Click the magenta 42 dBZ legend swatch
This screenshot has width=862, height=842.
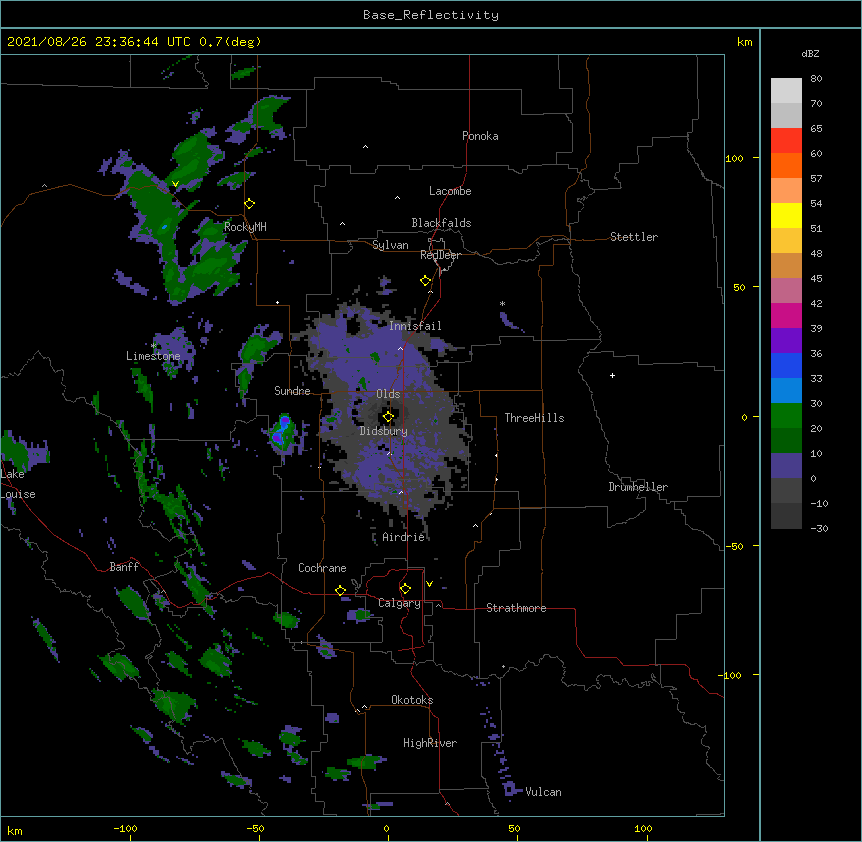(x=786, y=315)
